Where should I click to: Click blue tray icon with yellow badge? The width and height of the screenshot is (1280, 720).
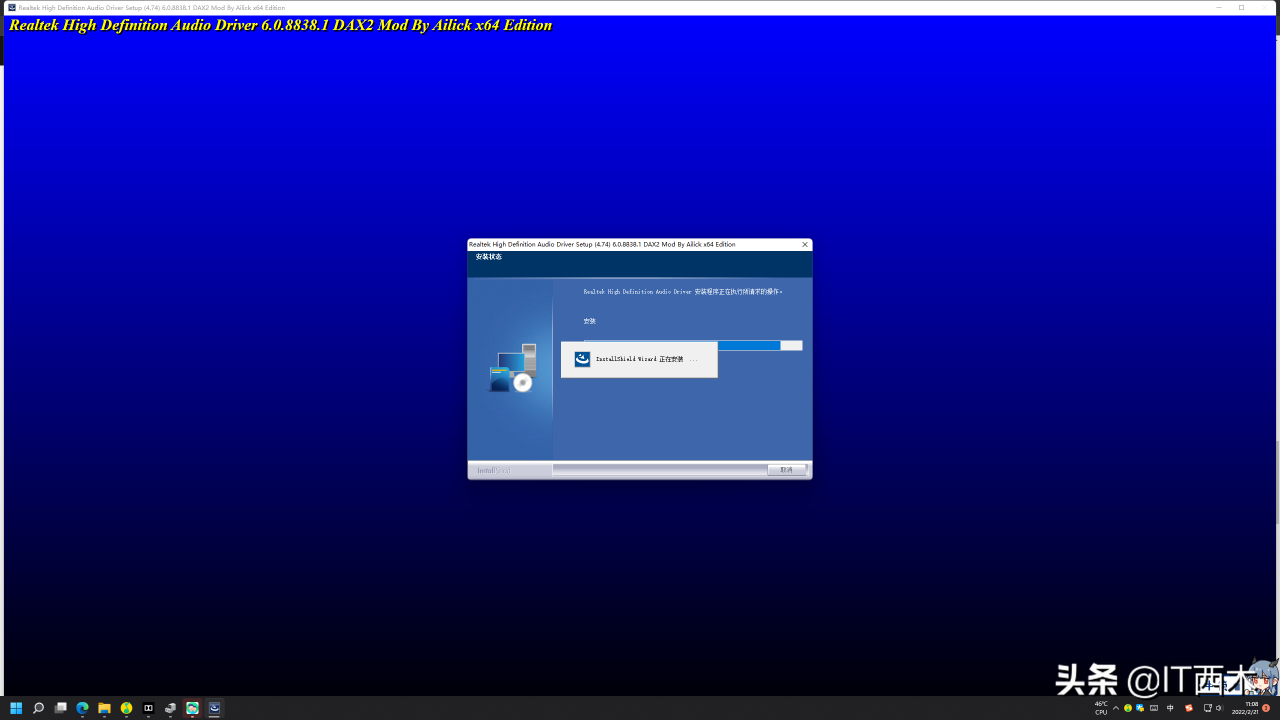click(1140, 708)
